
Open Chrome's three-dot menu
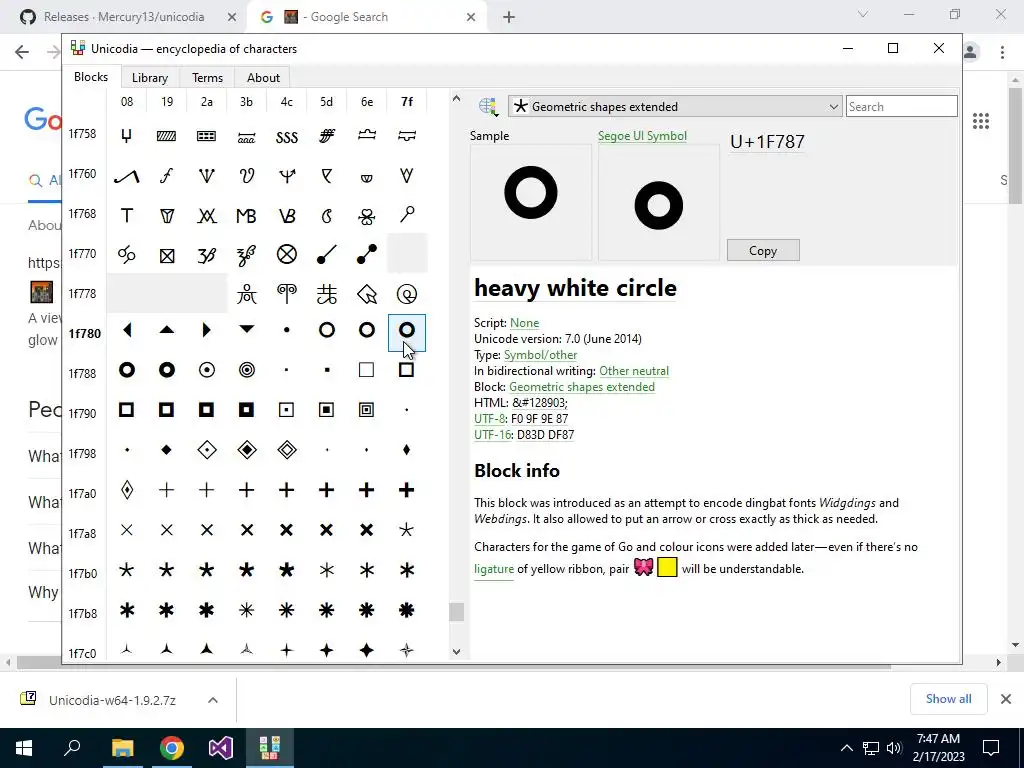tap(1002, 52)
